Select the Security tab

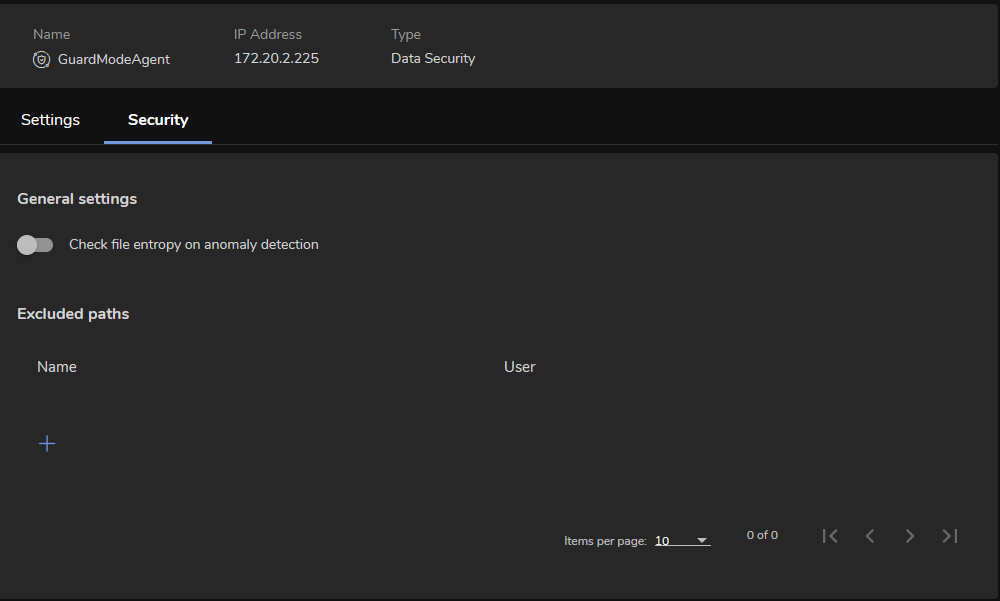pyautogui.click(x=158, y=120)
